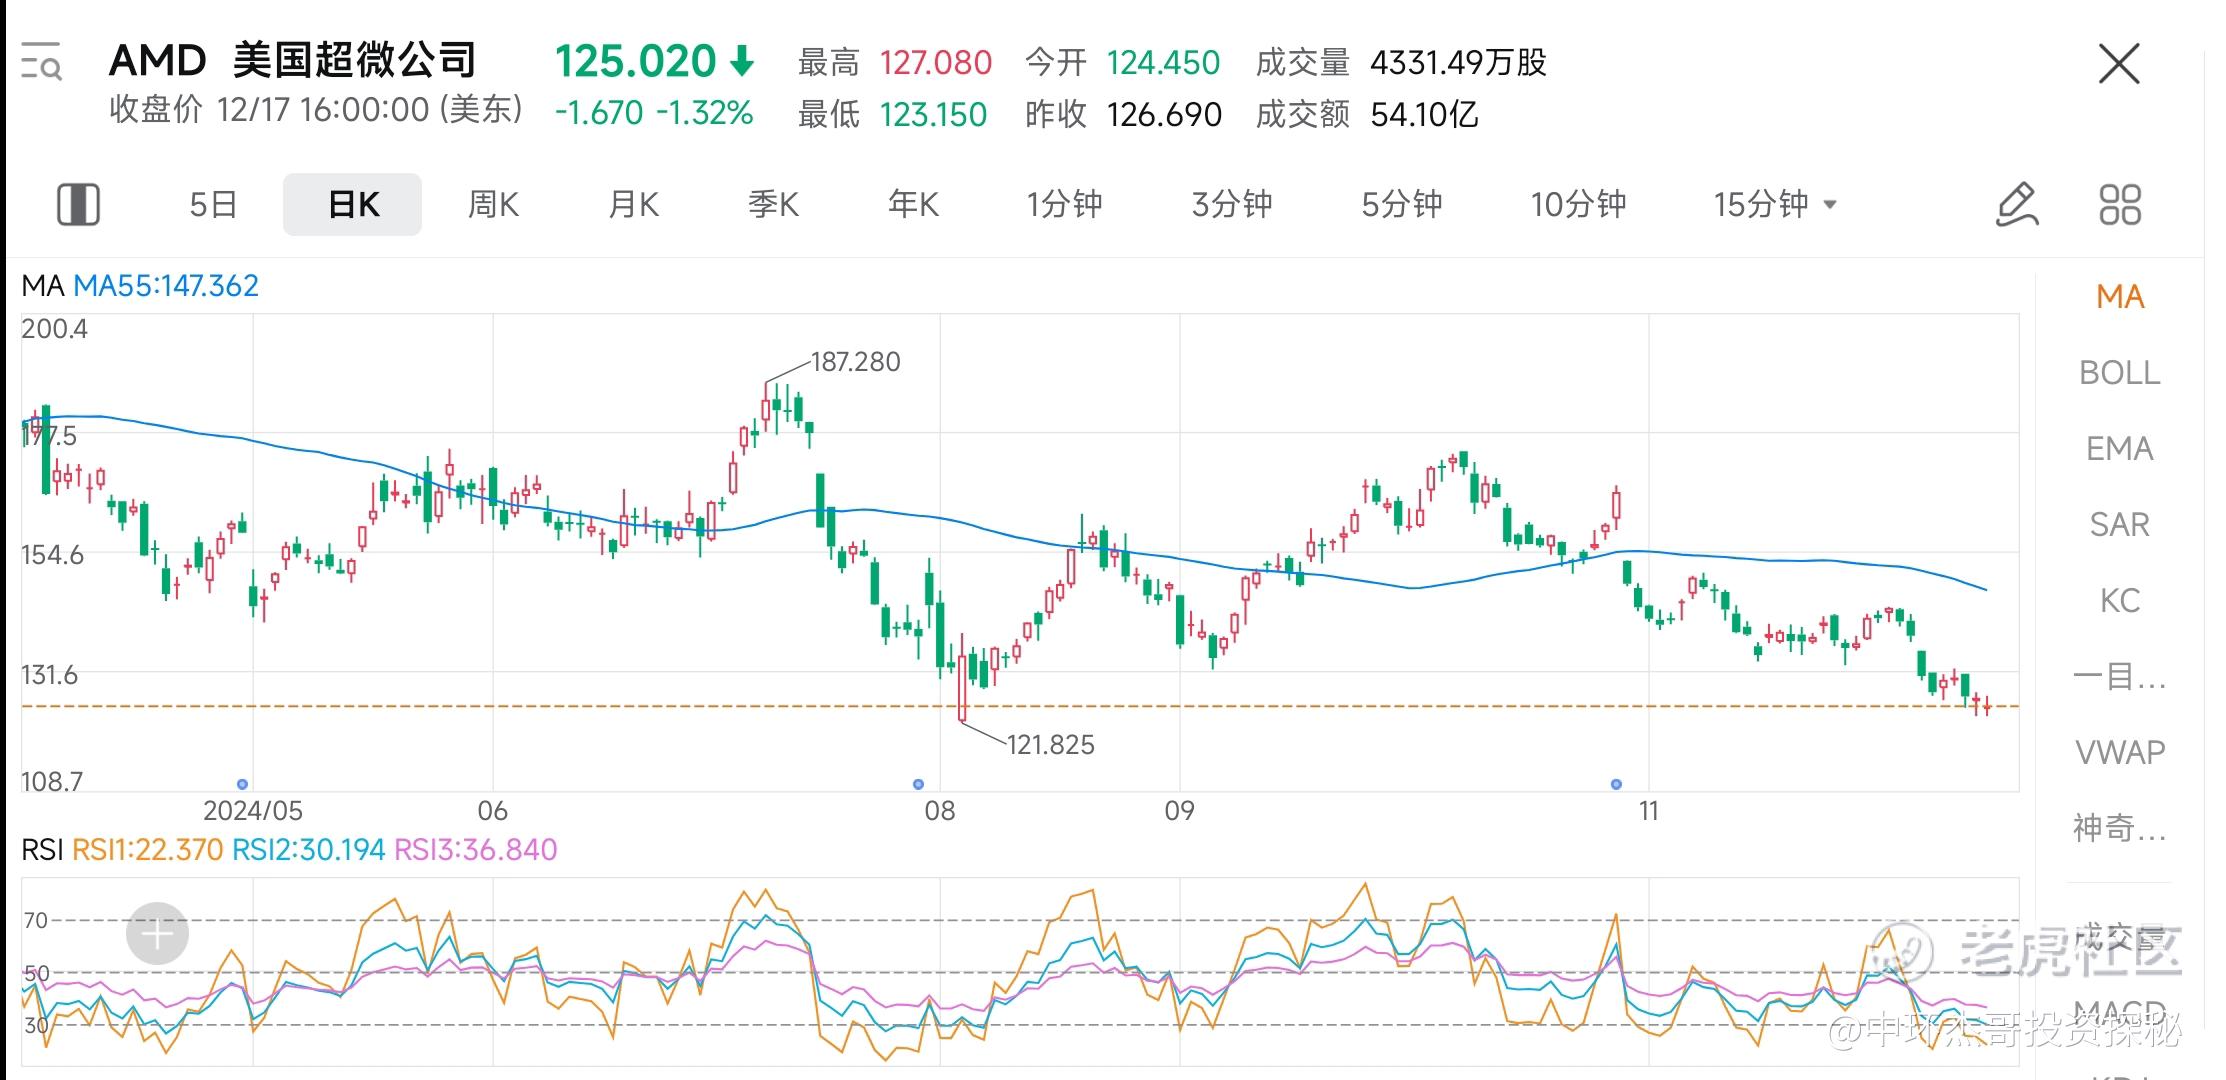Click the event dot marker near 08

pyautogui.click(x=918, y=784)
